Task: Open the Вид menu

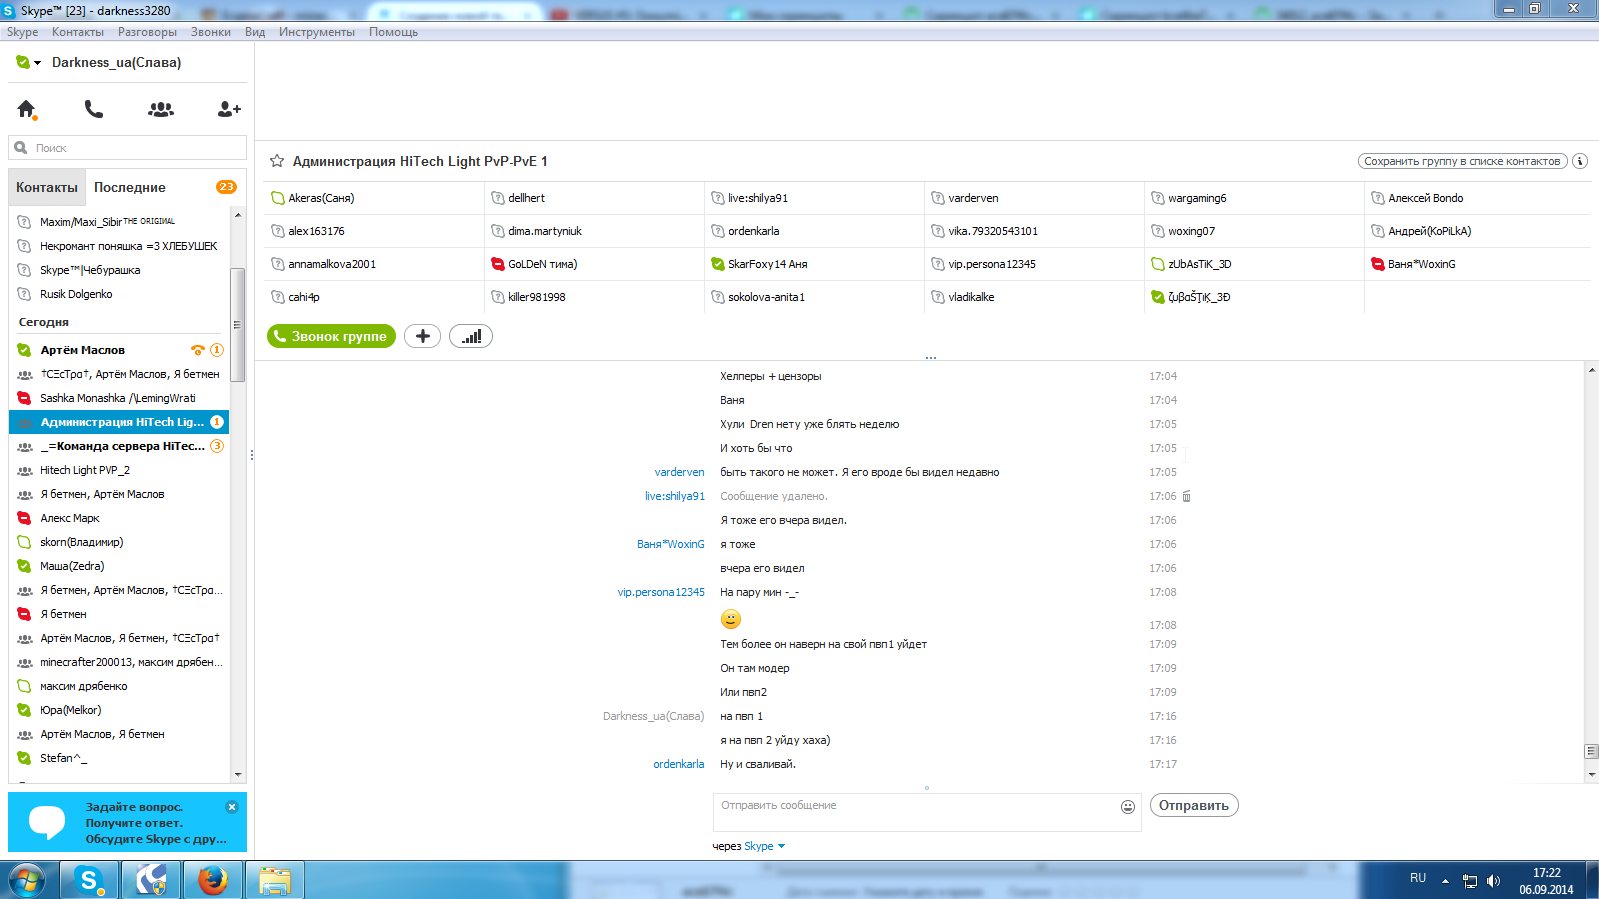Action: [255, 32]
